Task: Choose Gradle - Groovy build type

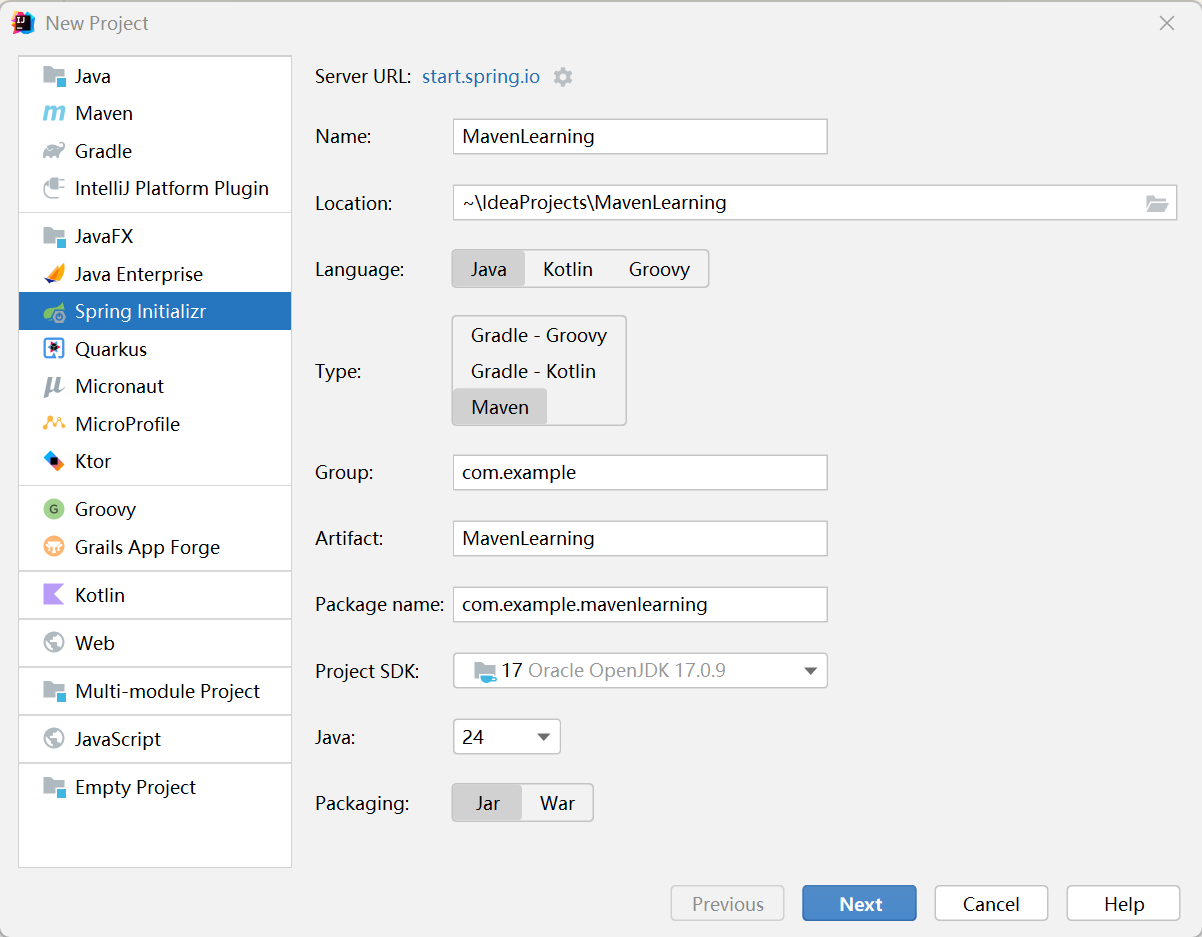Action: coord(539,335)
